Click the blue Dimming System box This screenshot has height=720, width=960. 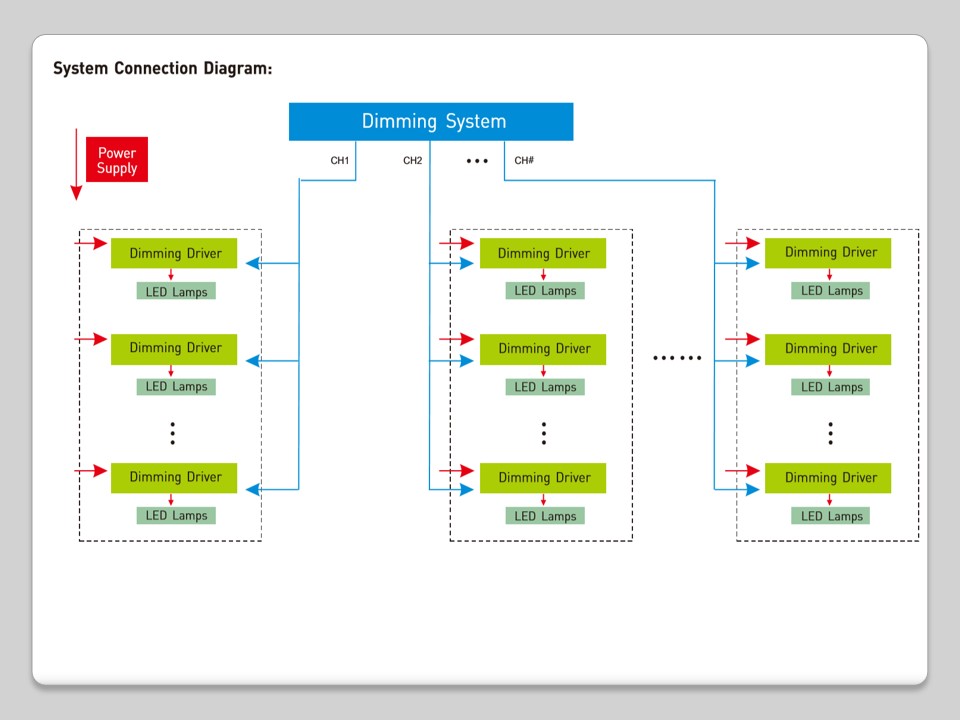point(431,122)
